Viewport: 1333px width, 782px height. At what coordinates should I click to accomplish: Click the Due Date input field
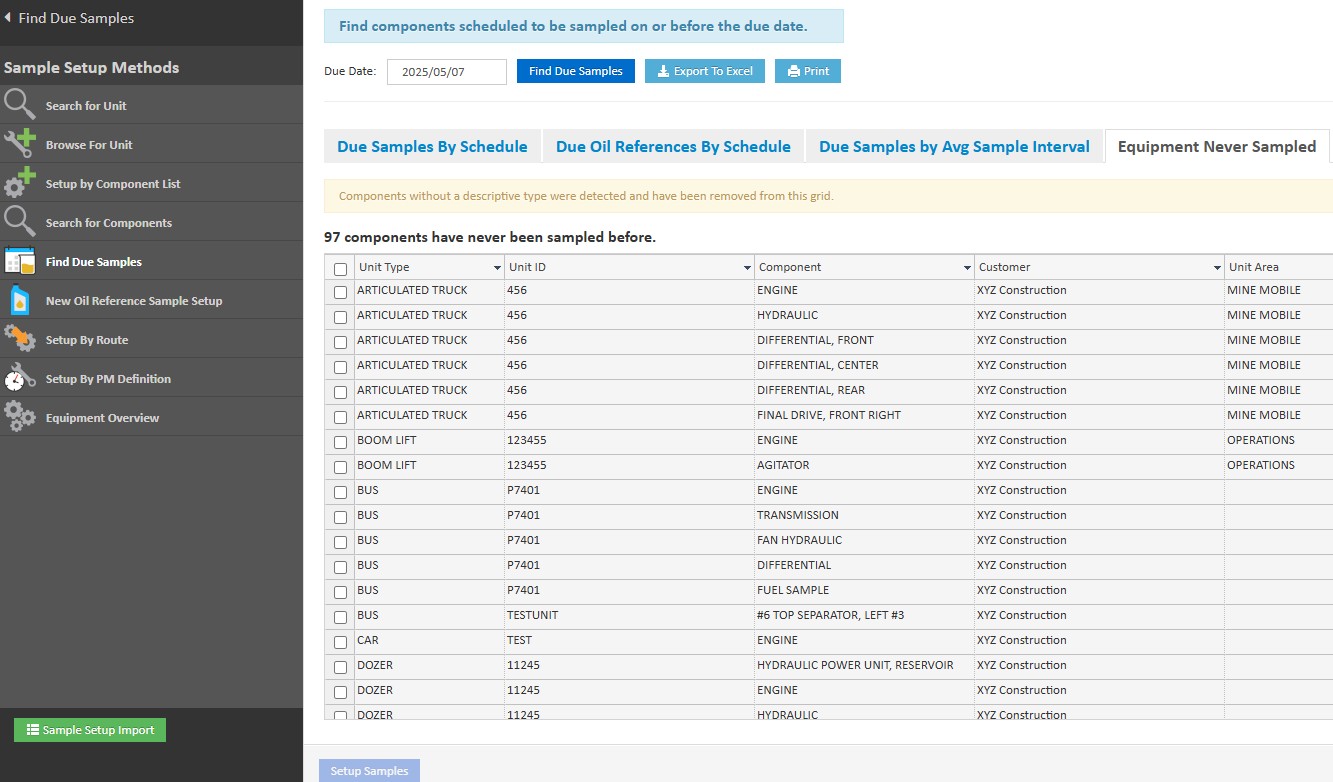(x=446, y=72)
